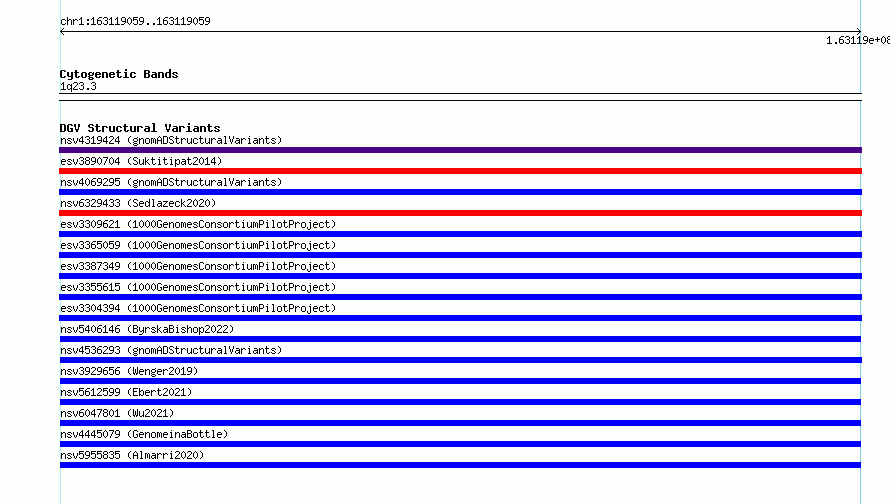Select the blue bar under esv3355615
This screenshot has width=890, height=504.
tap(460, 297)
